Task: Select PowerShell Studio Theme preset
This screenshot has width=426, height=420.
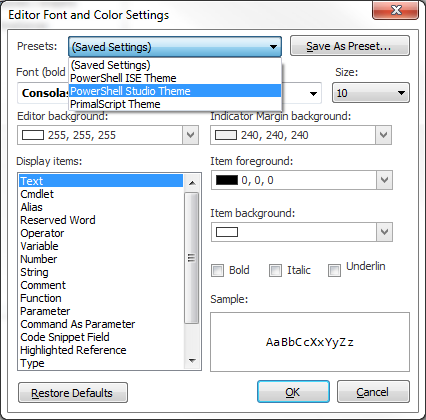Action: [x=175, y=91]
